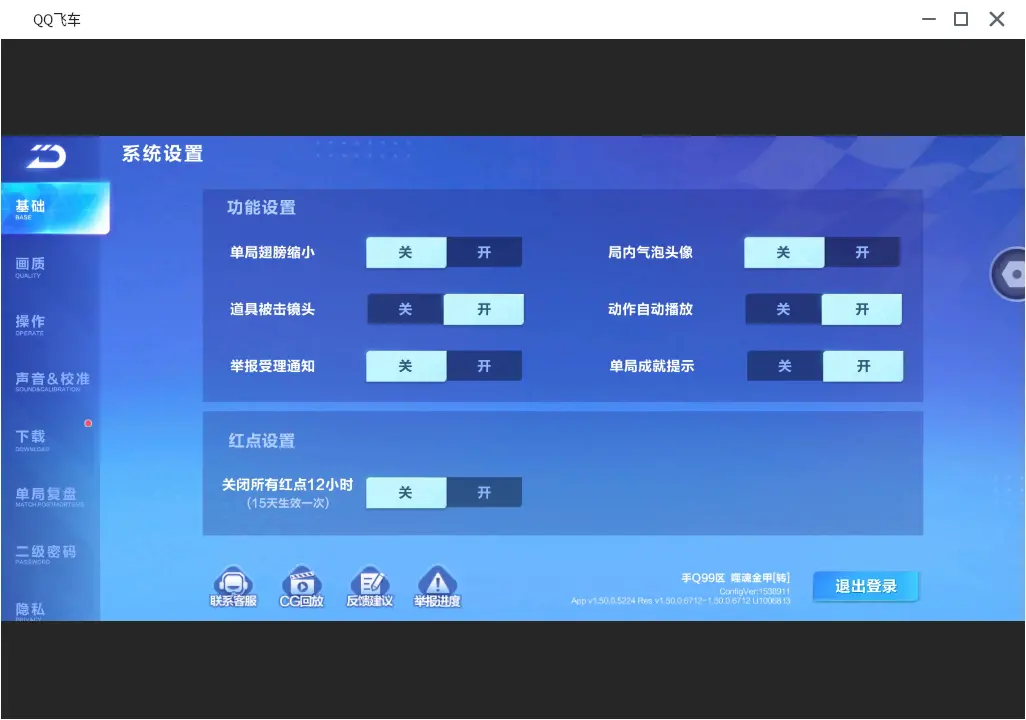This screenshot has height=720, width=1026.
Task: Set 举报受理通知 to 开
Action: tap(484, 366)
